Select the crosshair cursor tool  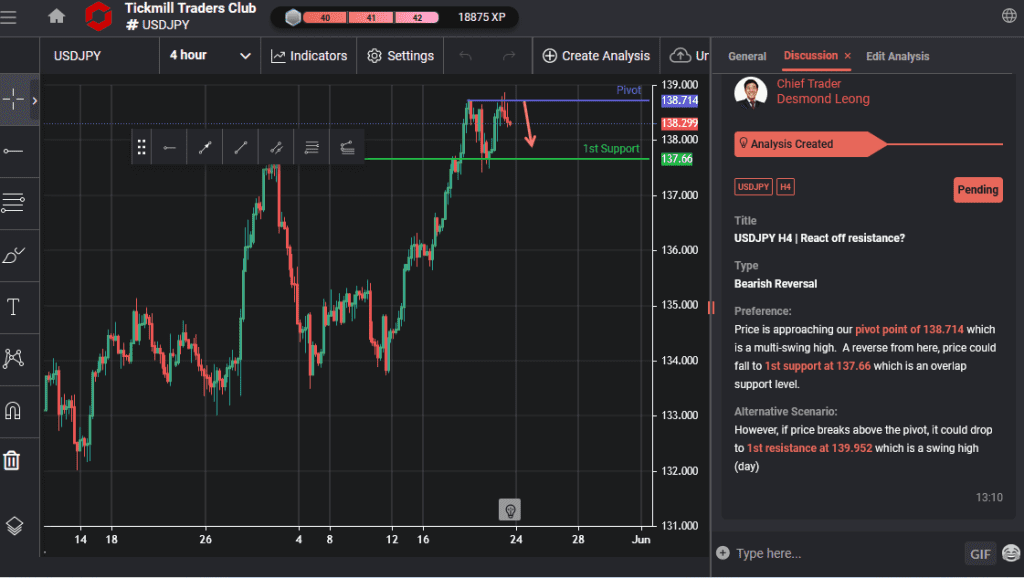point(15,98)
